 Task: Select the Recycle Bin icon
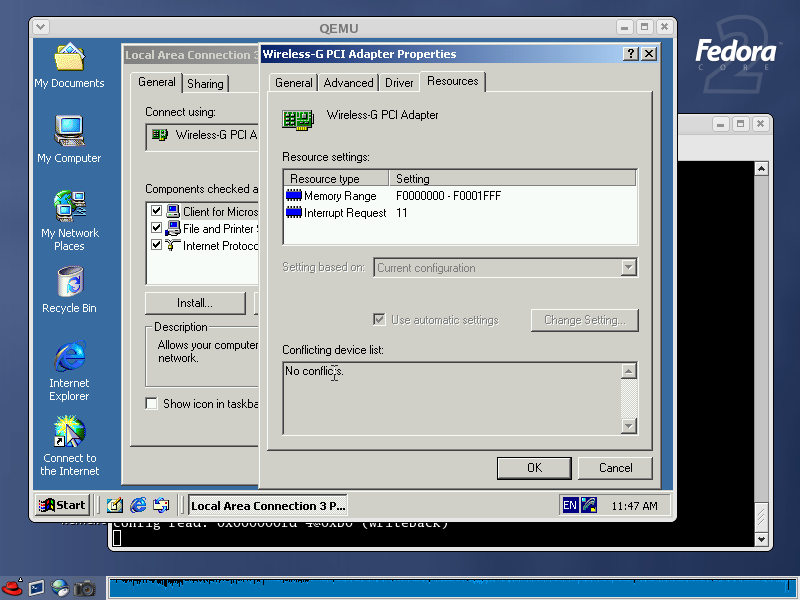[x=69, y=290]
